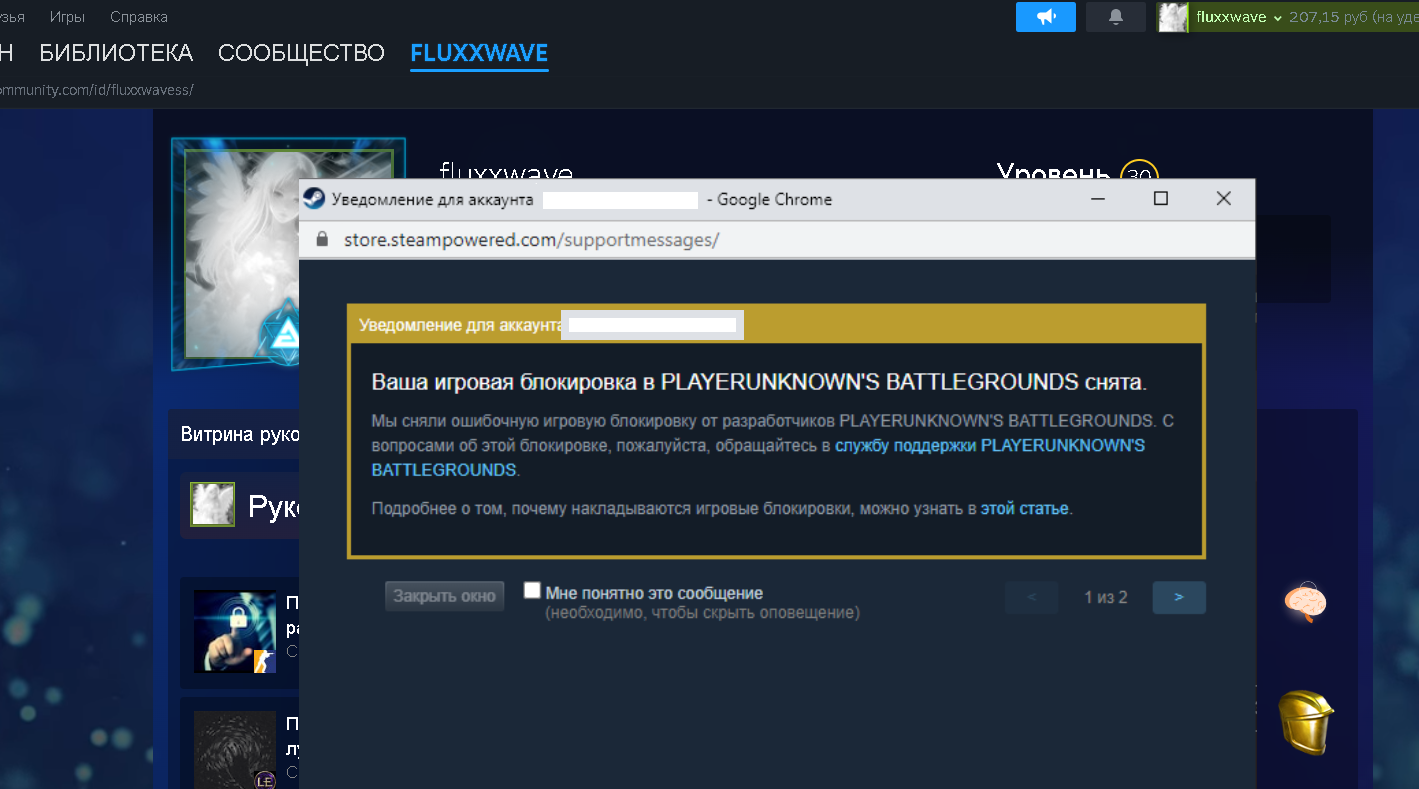Minimize the Chrome notification popup window

click(1098, 199)
